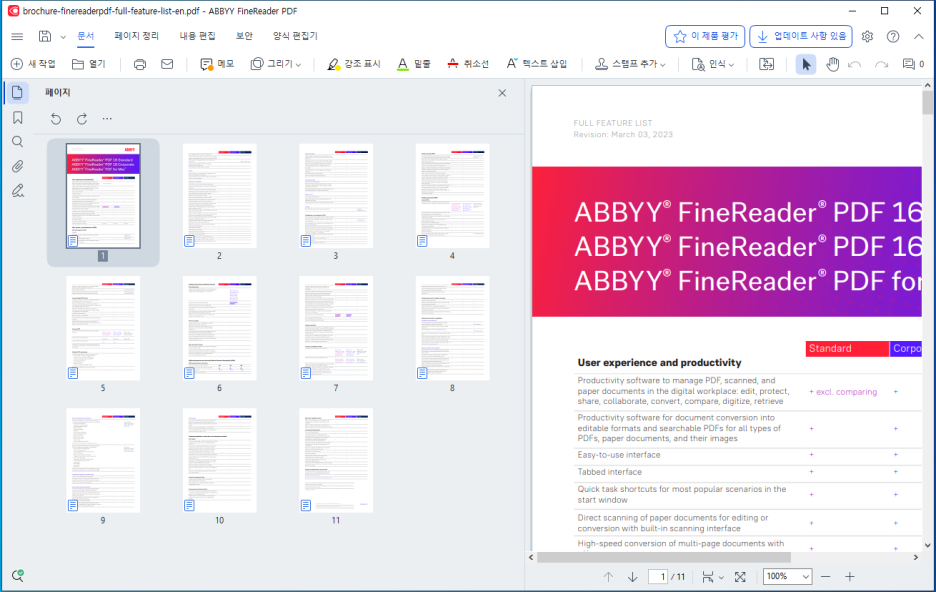The height and width of the screenshot is (592, 936).
Task: Open the 인식 recognize dropdown
Action: tap(712, 64)
